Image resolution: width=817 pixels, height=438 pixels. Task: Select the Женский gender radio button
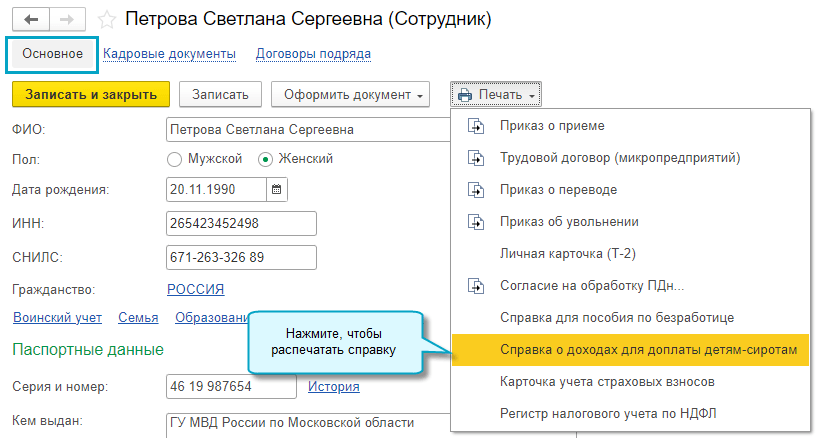click(x=265, y=158)
